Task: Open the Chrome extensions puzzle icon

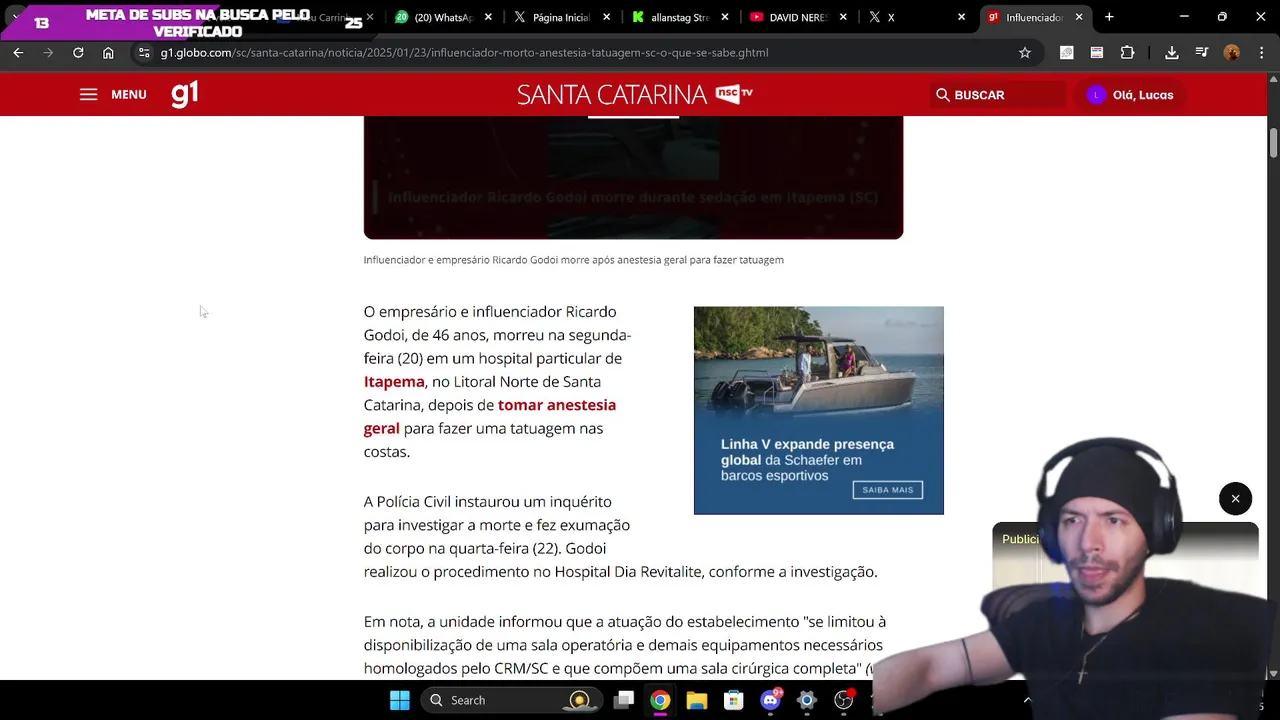Action: (x=1127, y=52)
